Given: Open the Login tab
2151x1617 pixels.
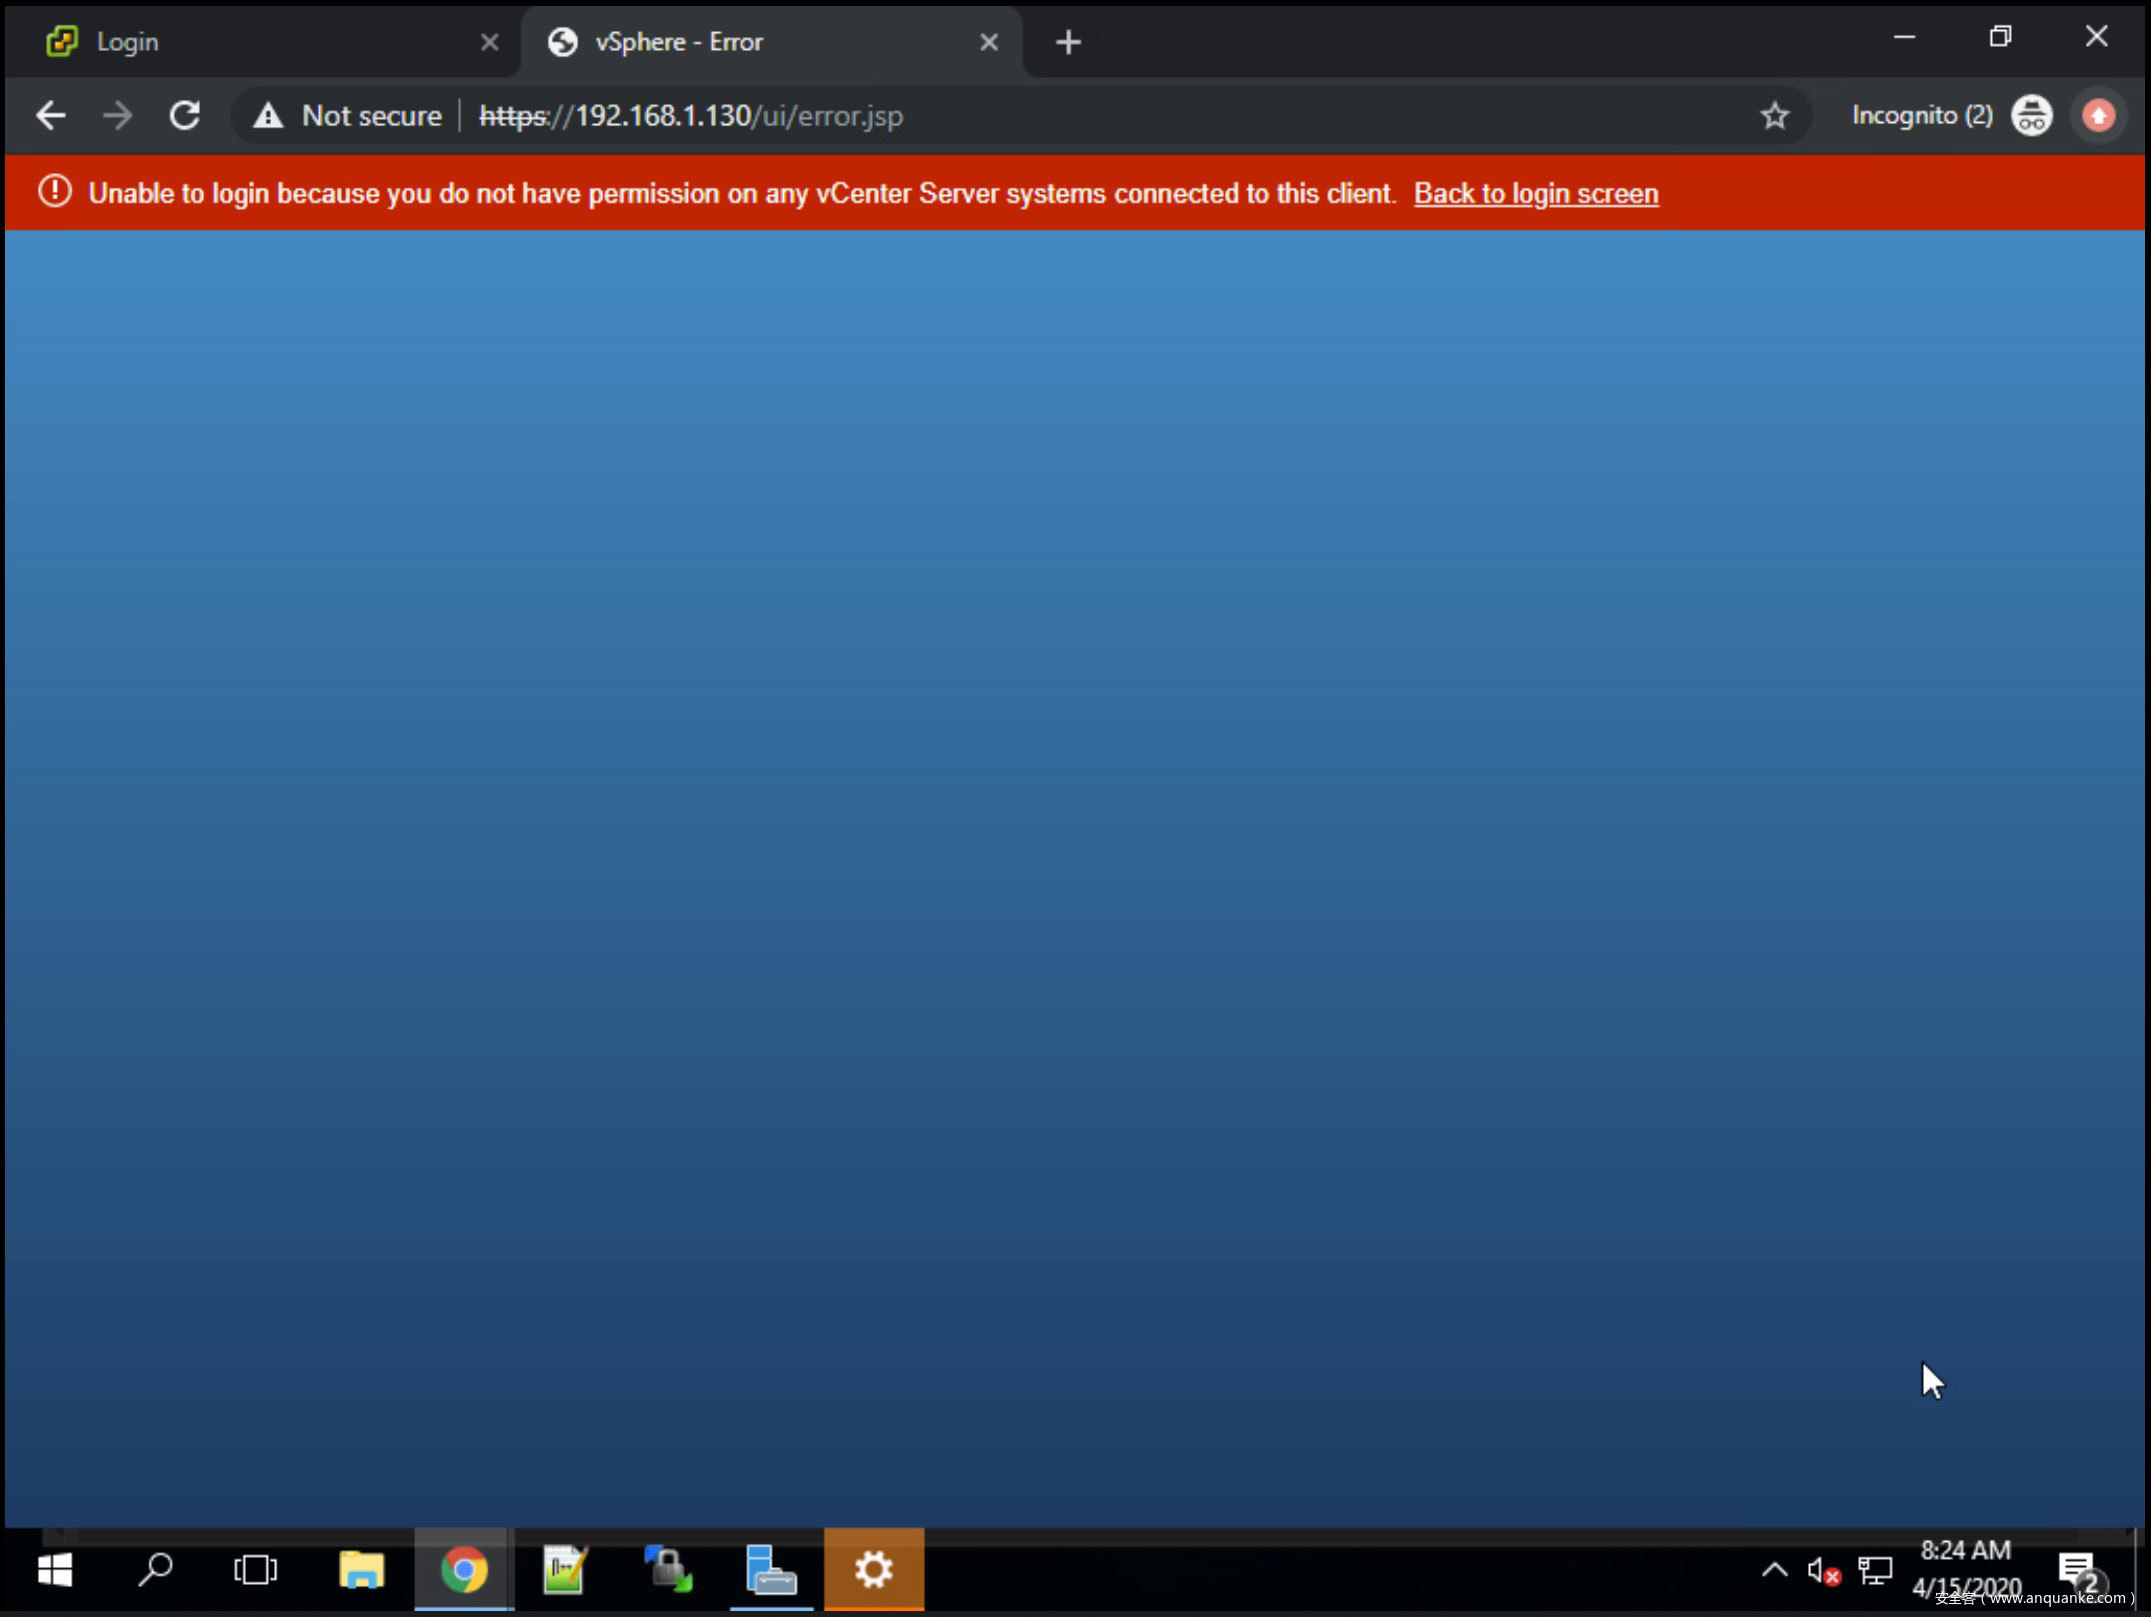Looking at the screenshot, I should coord(265,41).
